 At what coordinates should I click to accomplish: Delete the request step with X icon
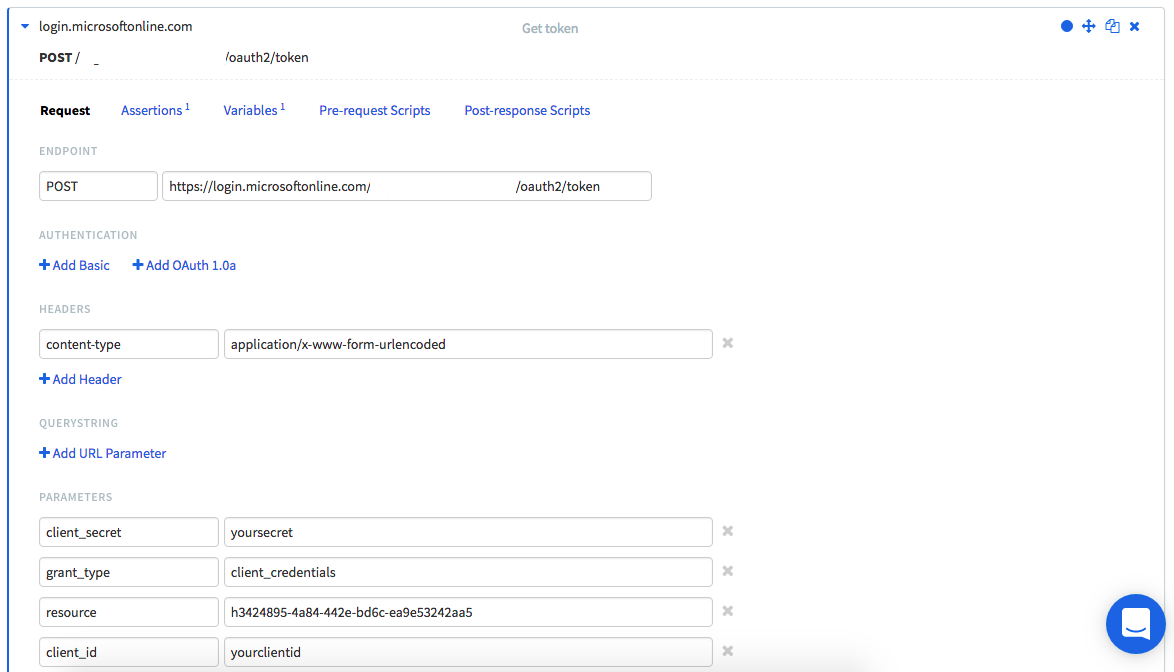[1135, 26]
